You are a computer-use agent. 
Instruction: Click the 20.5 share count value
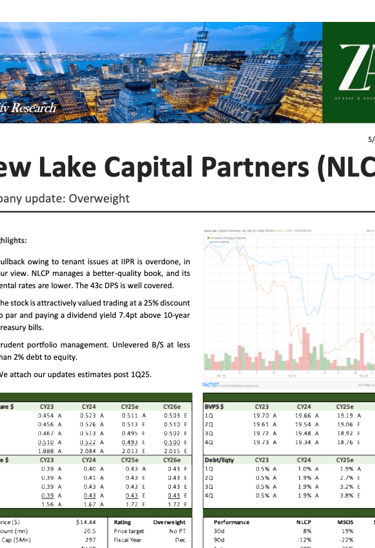click(x=90, y=531)
